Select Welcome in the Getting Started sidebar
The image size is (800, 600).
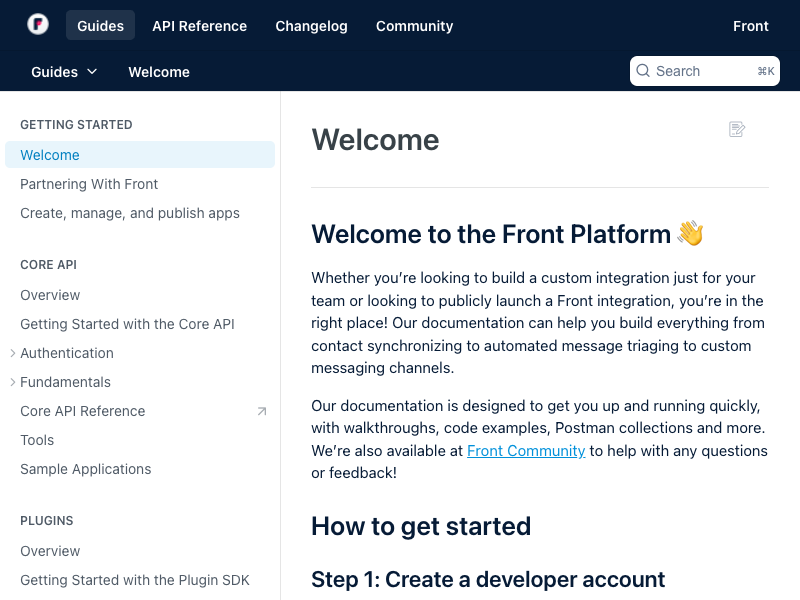coord(140,155)
